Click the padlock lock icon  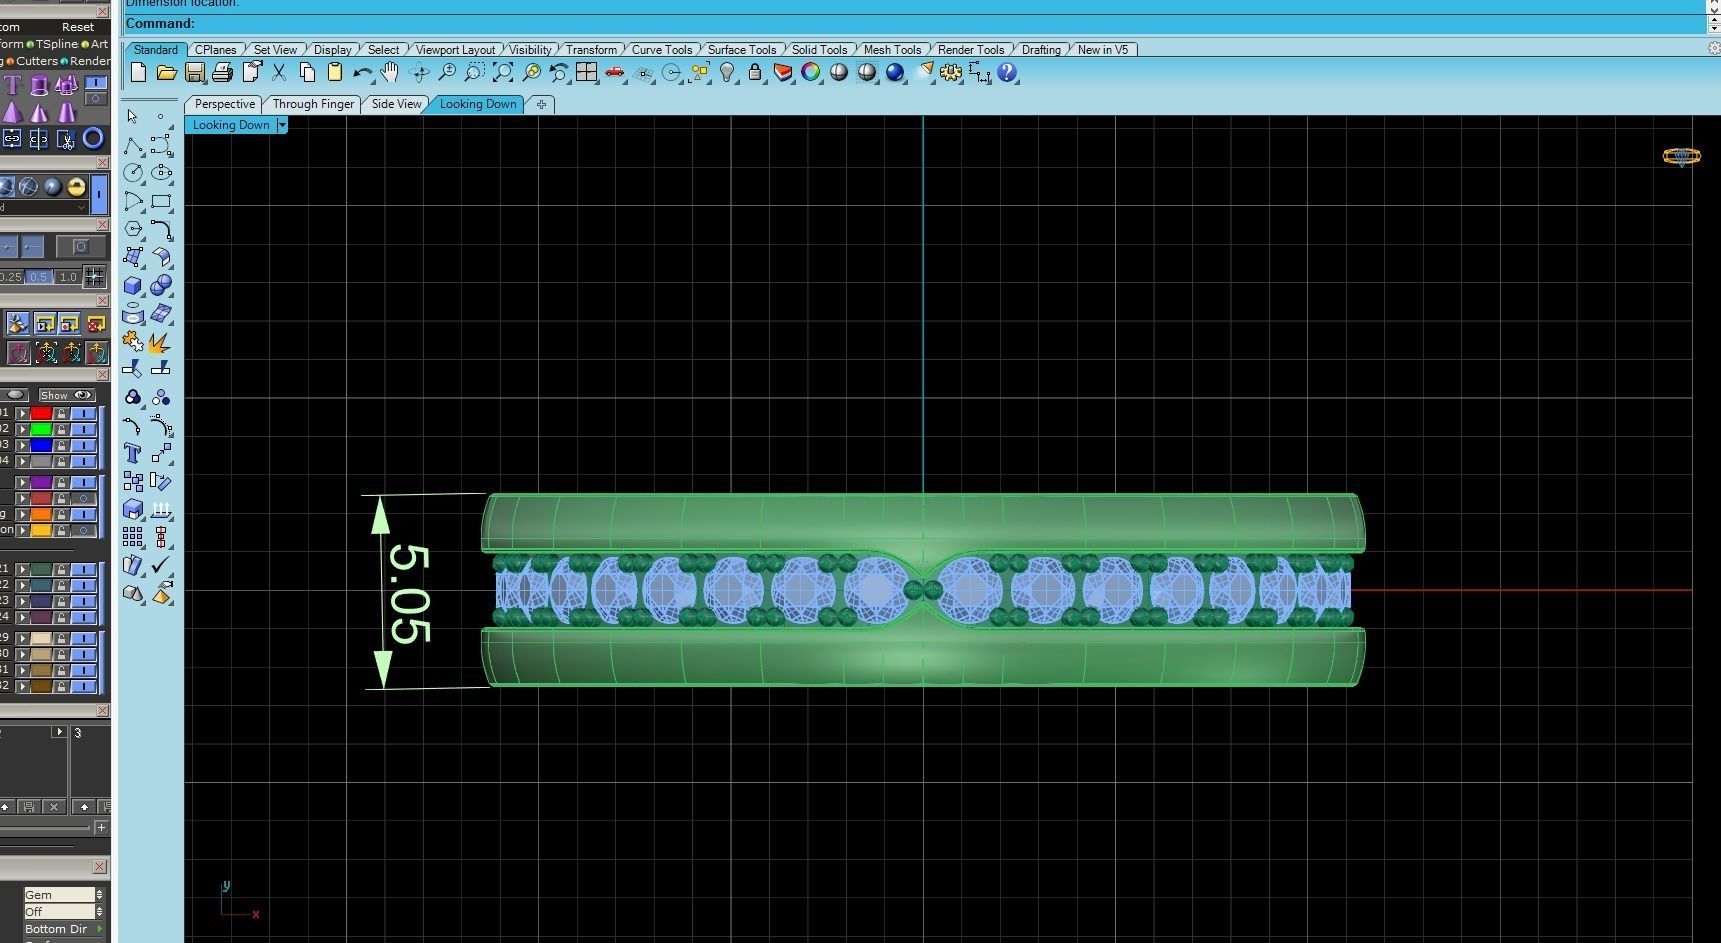pos(755,72)
